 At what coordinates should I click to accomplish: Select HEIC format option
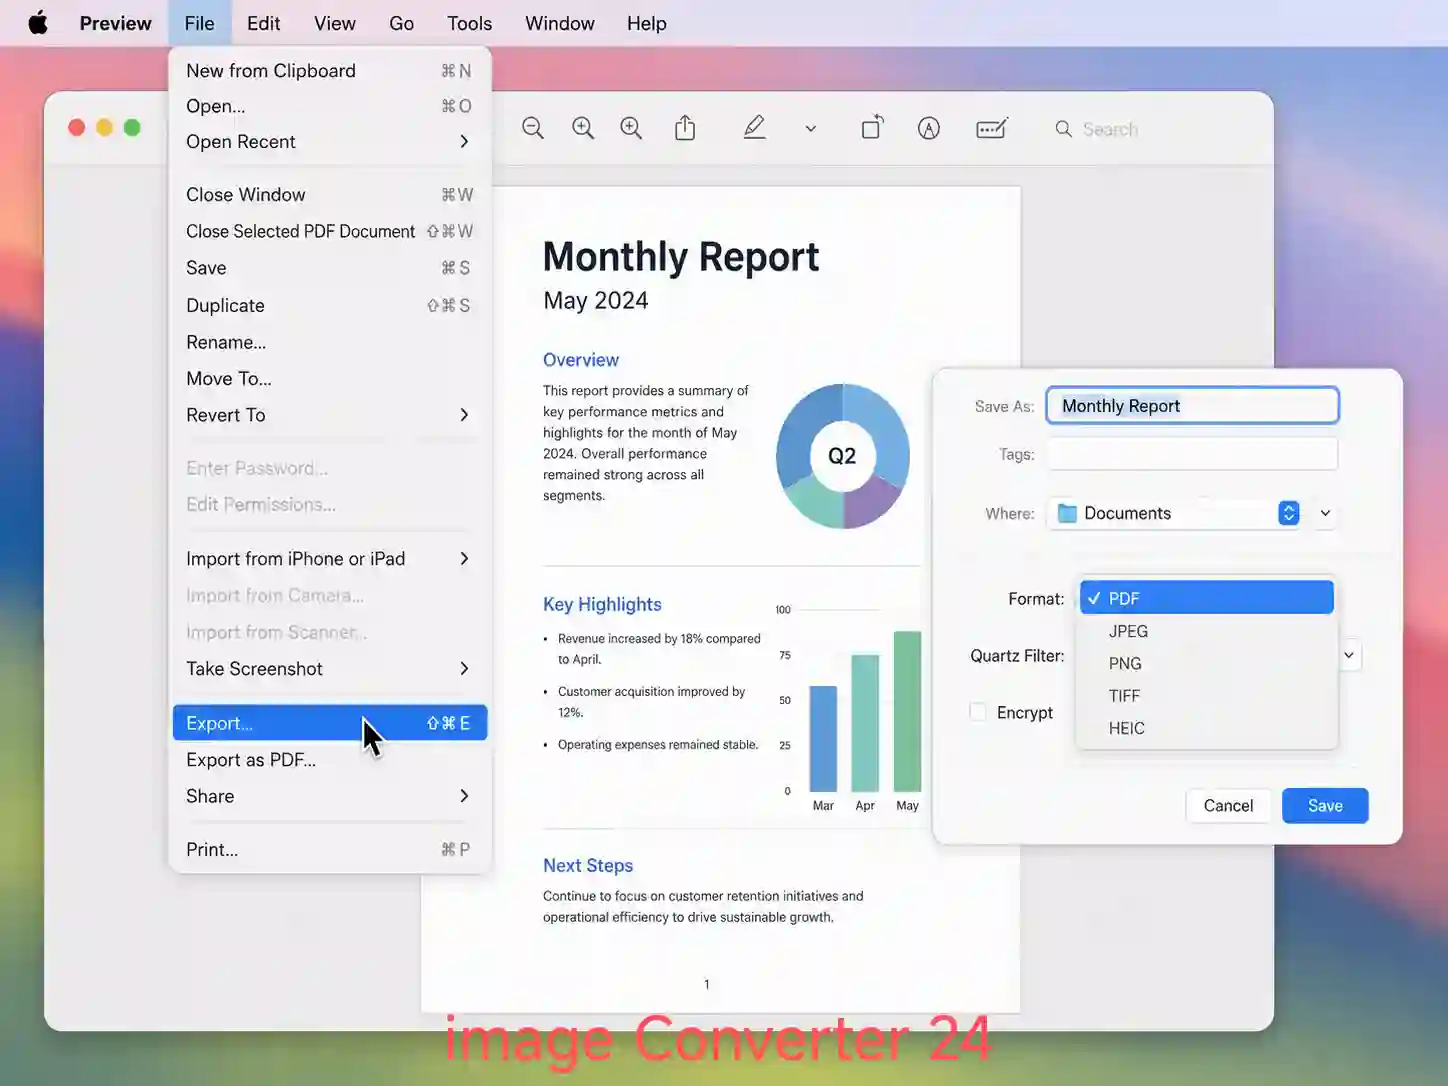(x=1207, y=728)
